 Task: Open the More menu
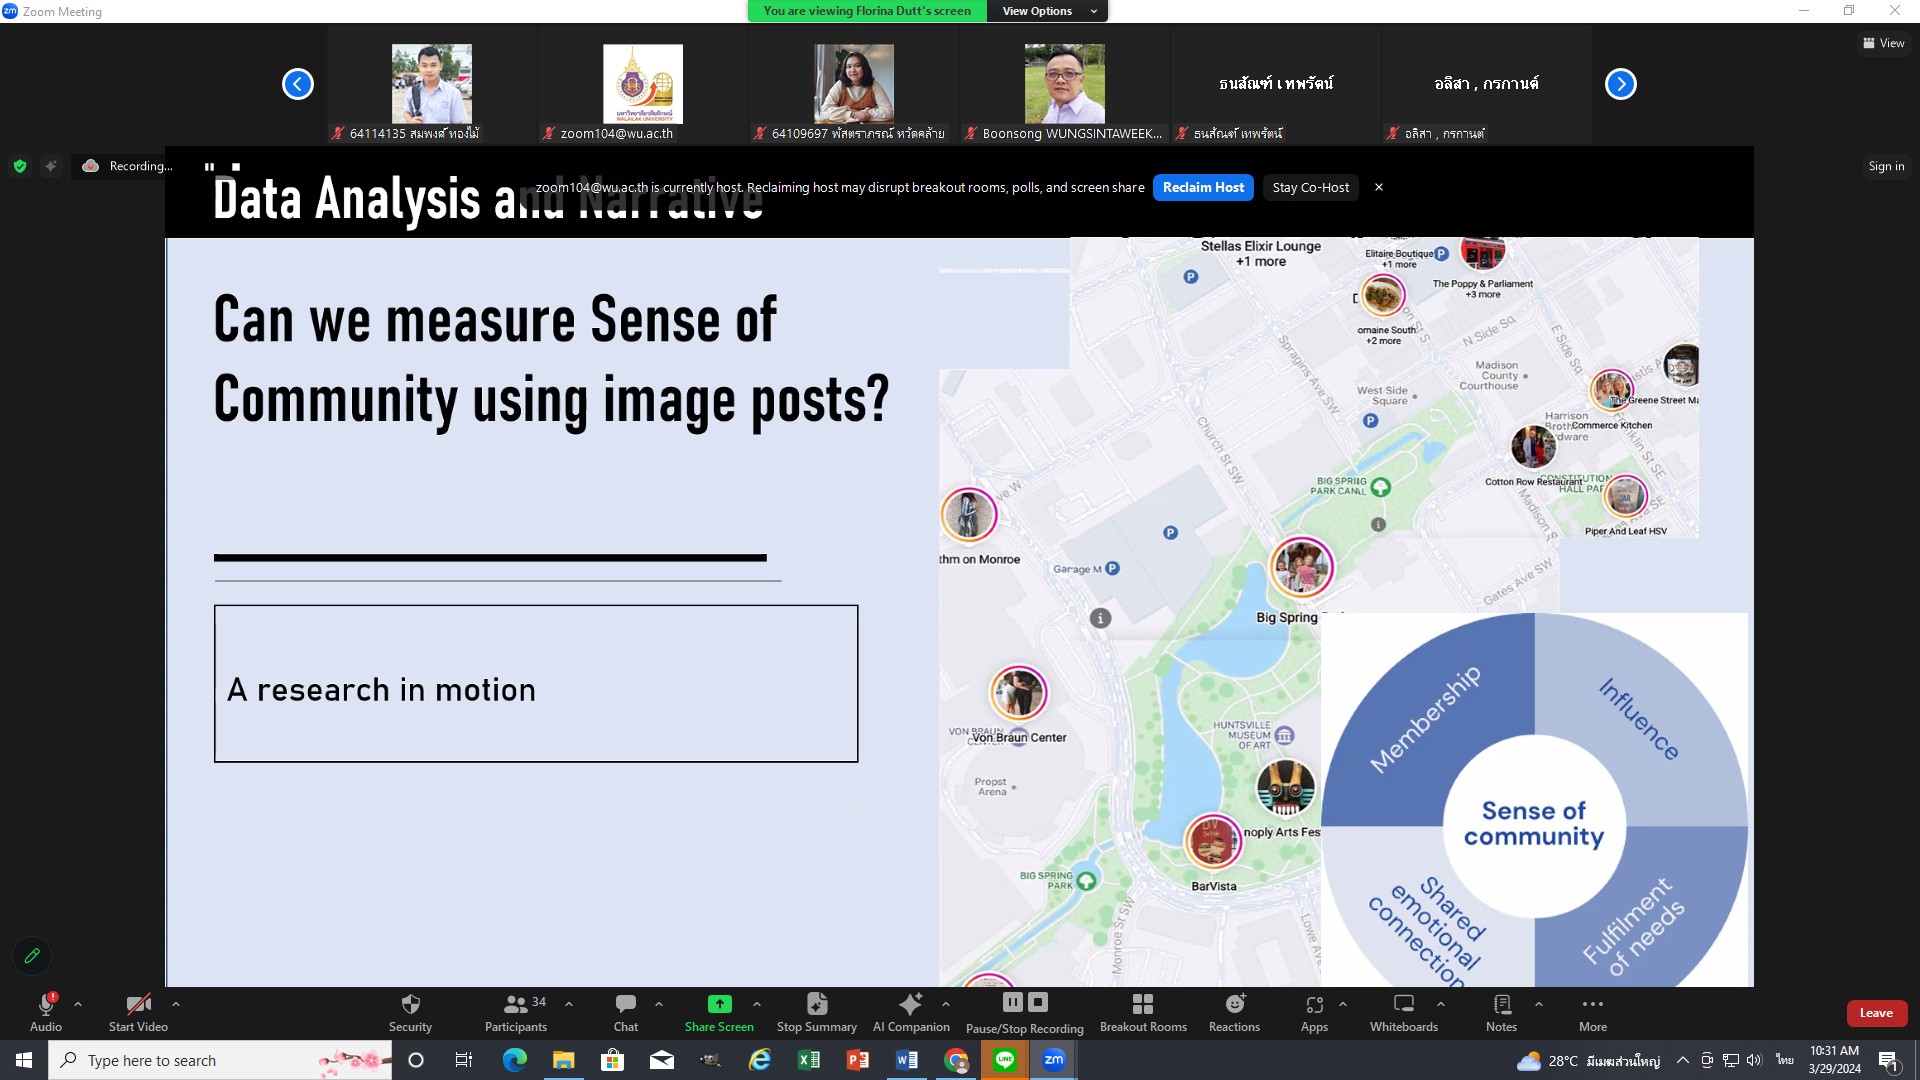(x=1592, y=1004)
